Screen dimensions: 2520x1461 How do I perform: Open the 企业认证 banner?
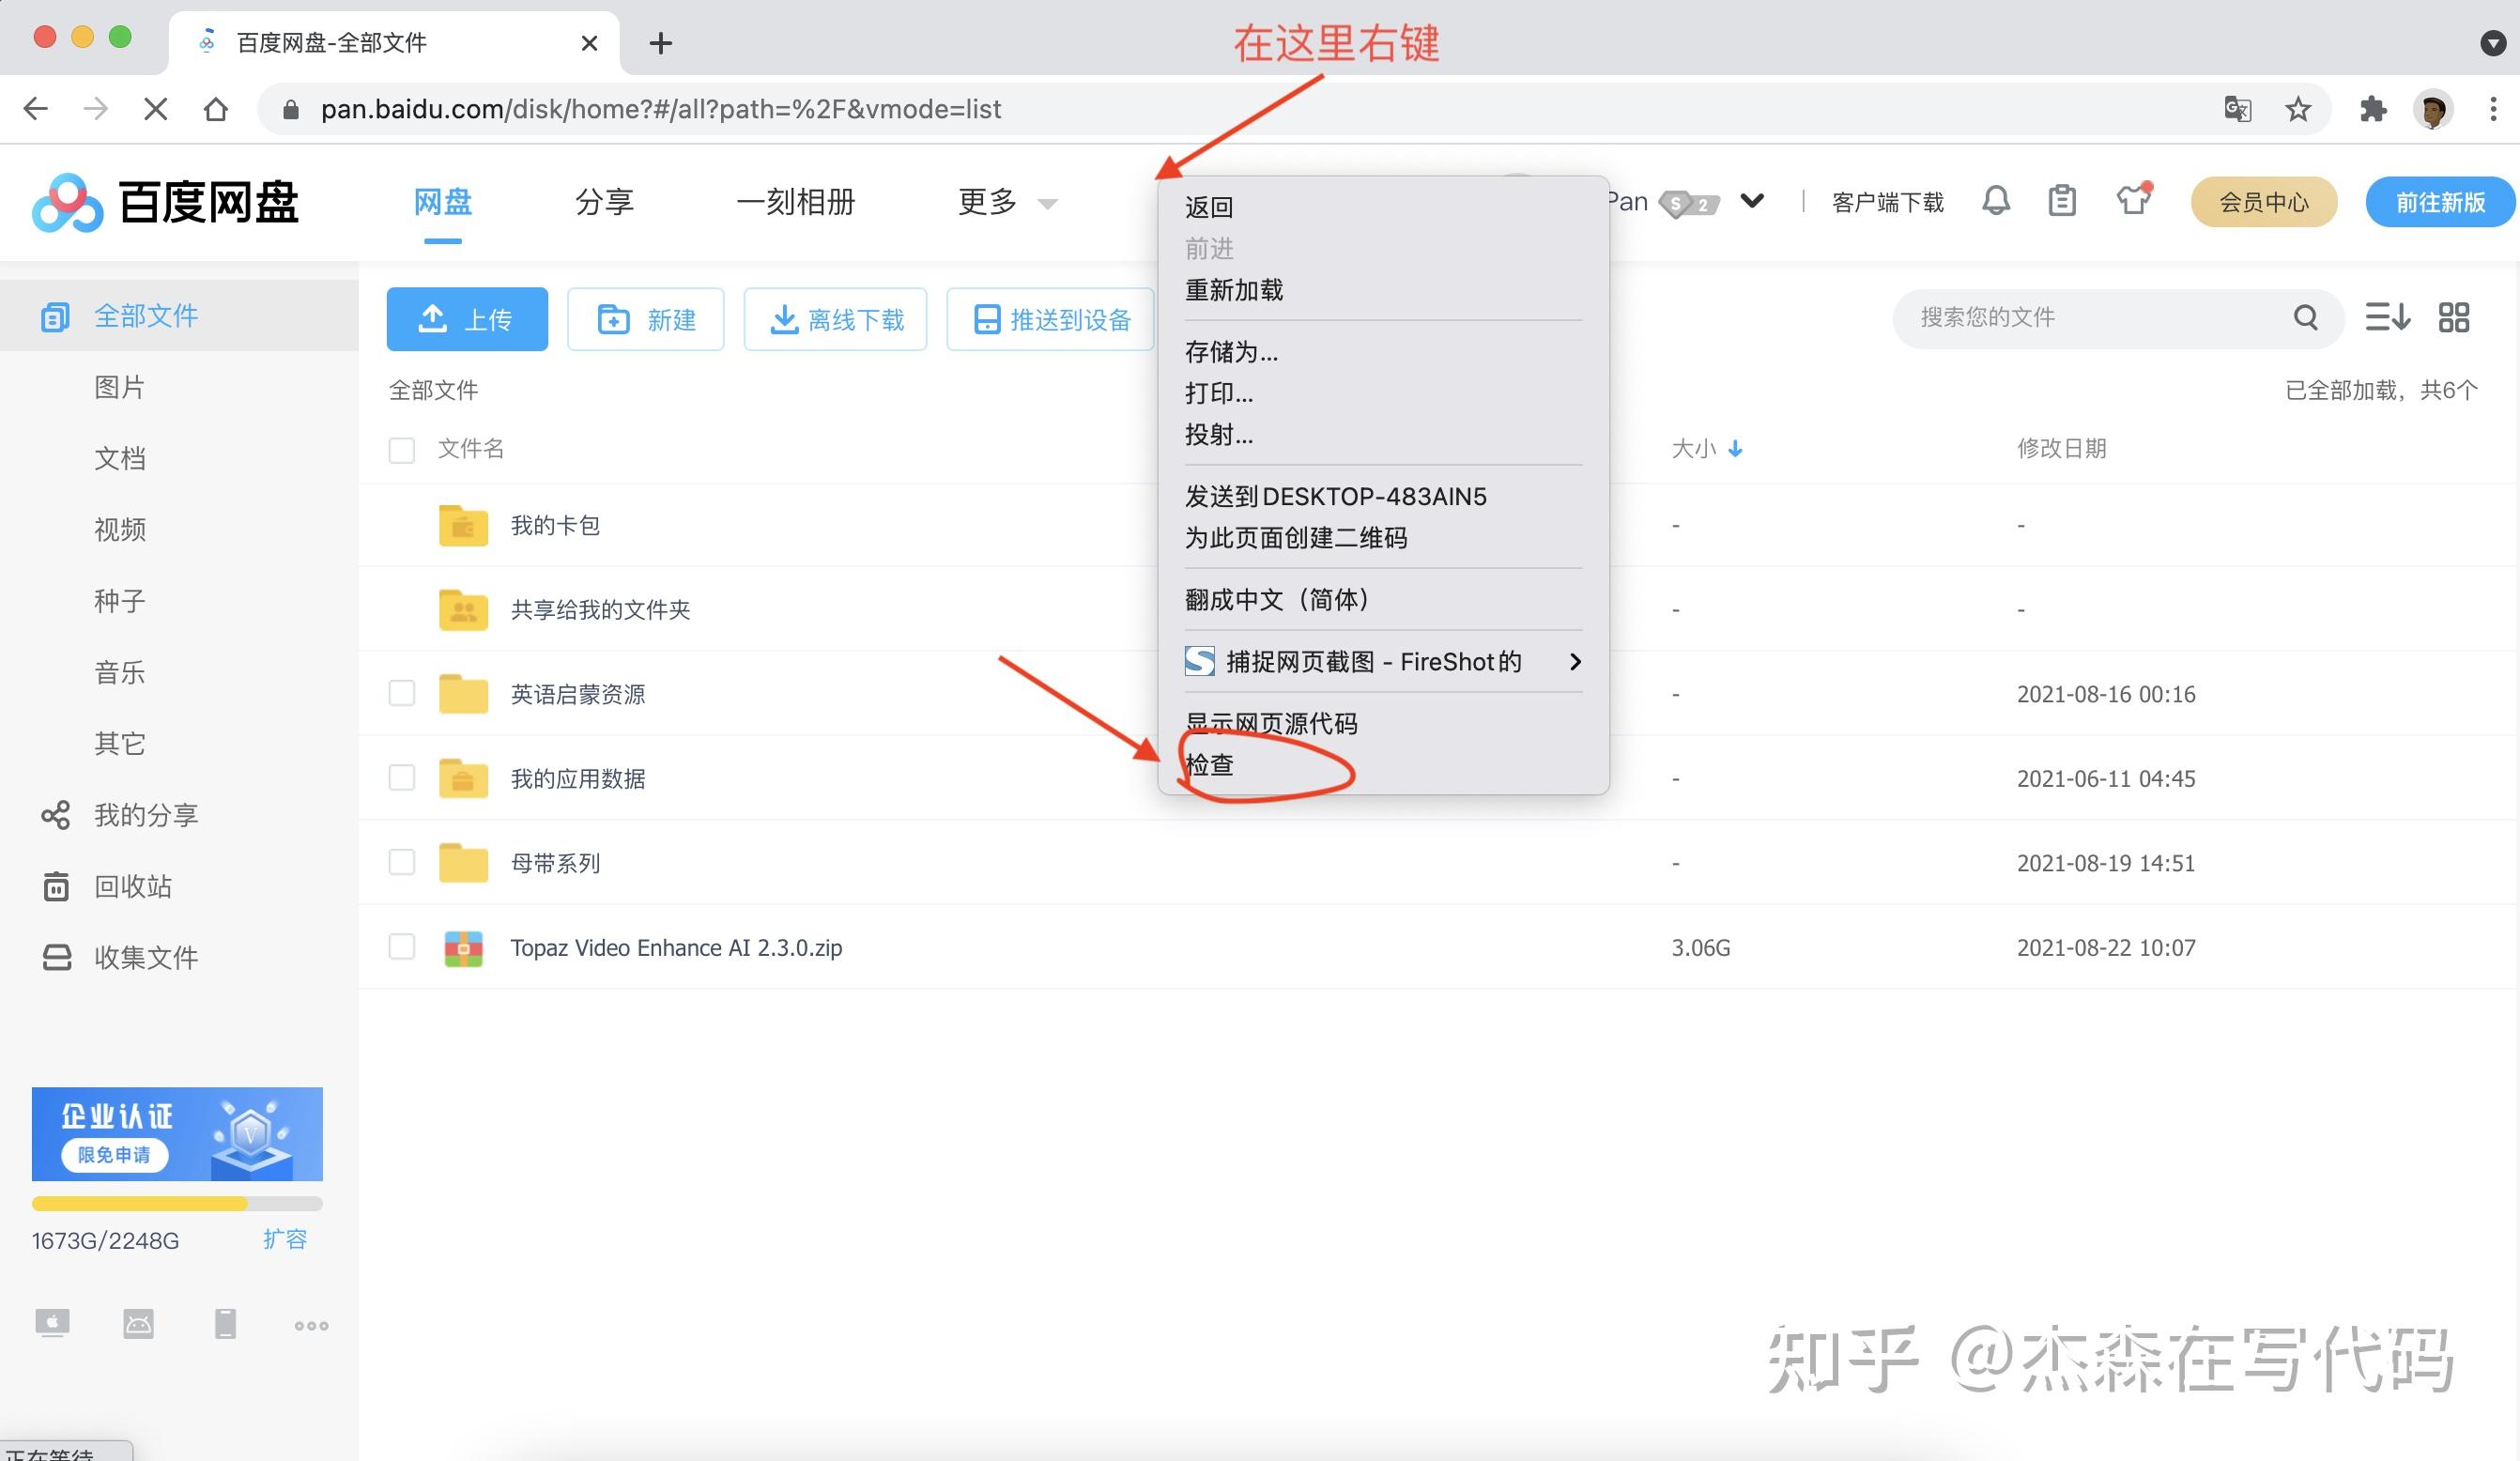tap(177, 1134)
